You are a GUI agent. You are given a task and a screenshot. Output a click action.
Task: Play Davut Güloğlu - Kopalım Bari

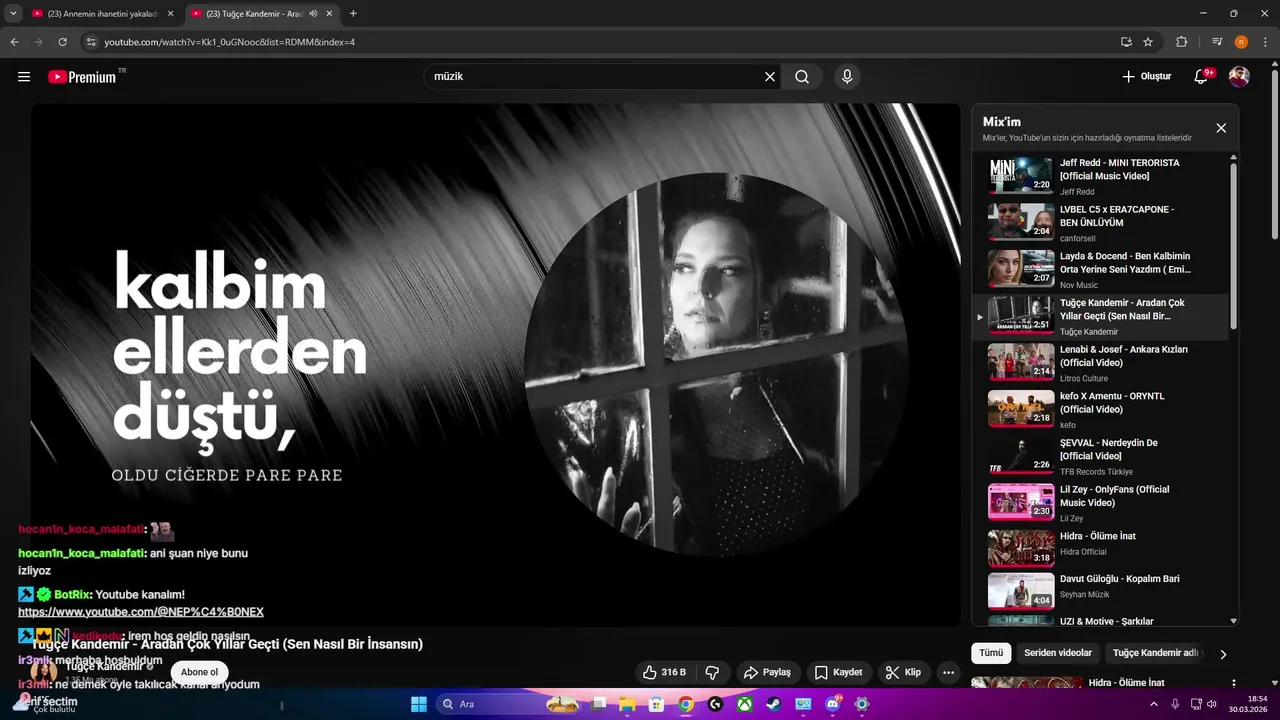pyautogui.click(x=1100, y=591)
